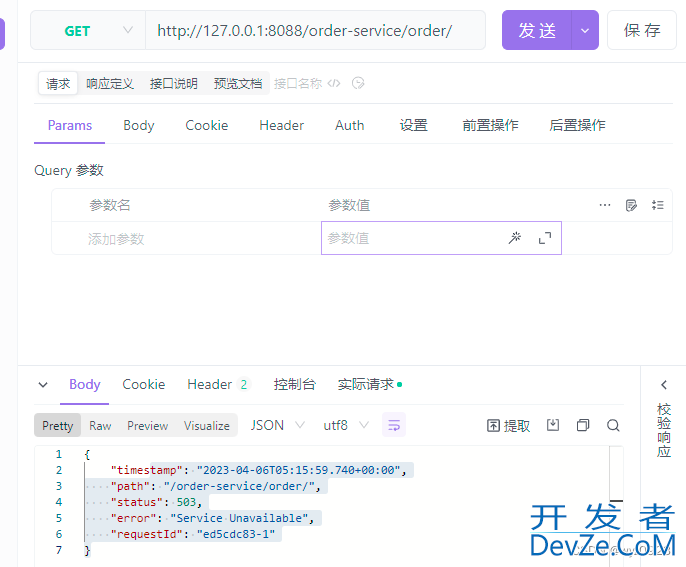The width and height of the screenshot is (686, 567).
Task: Open the 前置操作 pre-operation tab
Action: (x=490, y=126)
